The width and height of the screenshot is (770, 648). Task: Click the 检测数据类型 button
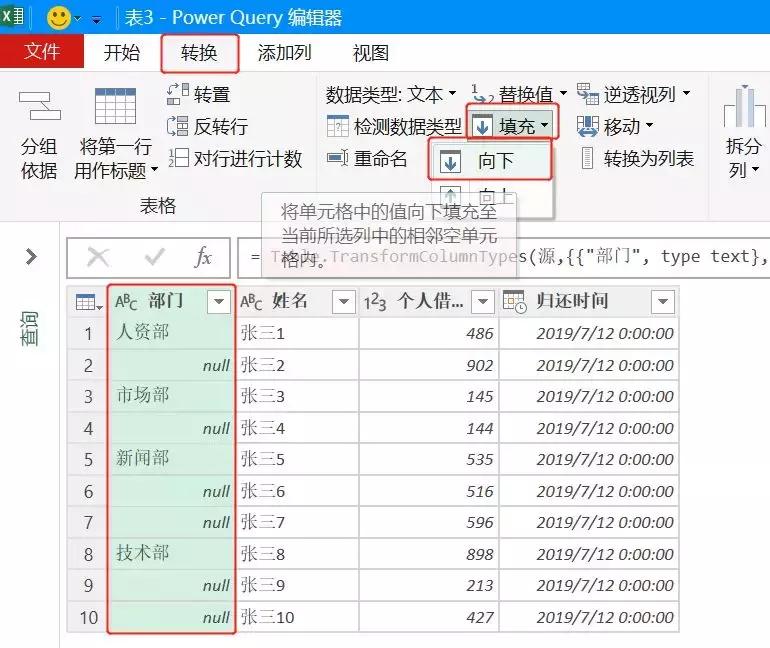pos(394,126)
